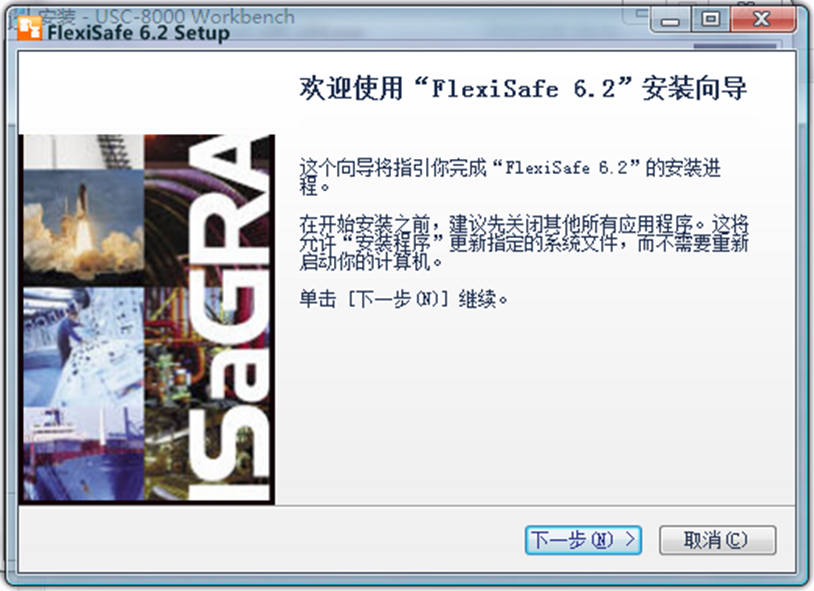The height and width of the screenshot is (591, 814).
Task: Click the FlexiSafe 6.2 Setup title text
Action: [x=138, y=33]
